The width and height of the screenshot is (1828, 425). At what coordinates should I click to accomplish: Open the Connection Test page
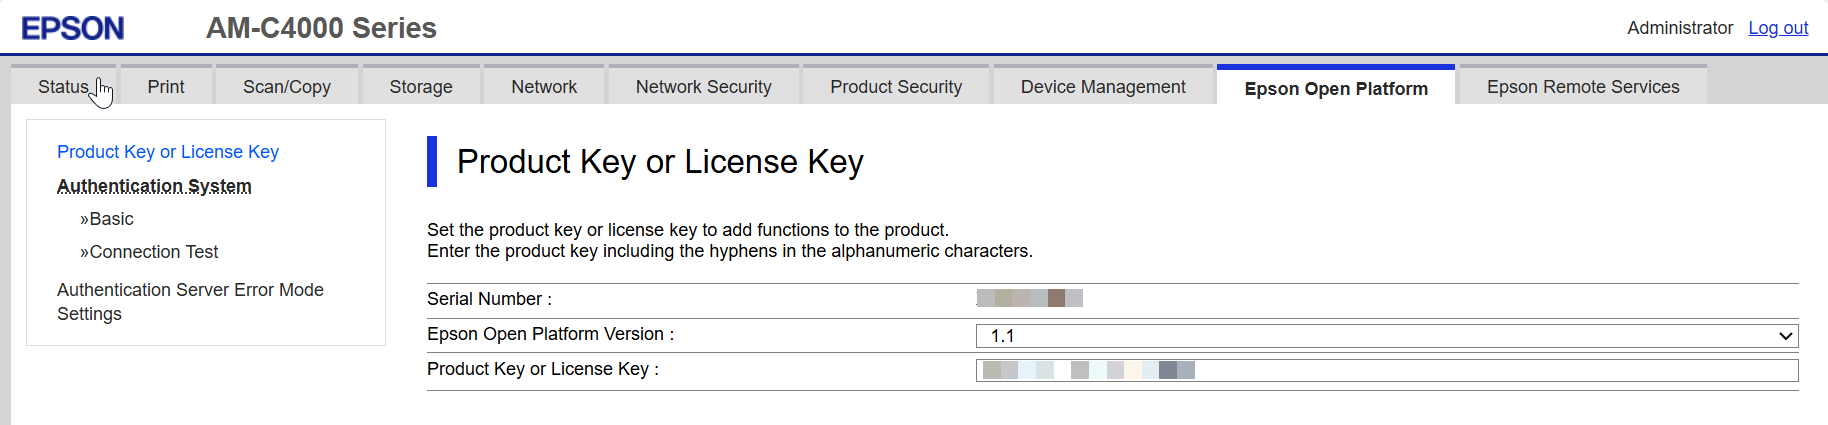pos(153,252)
